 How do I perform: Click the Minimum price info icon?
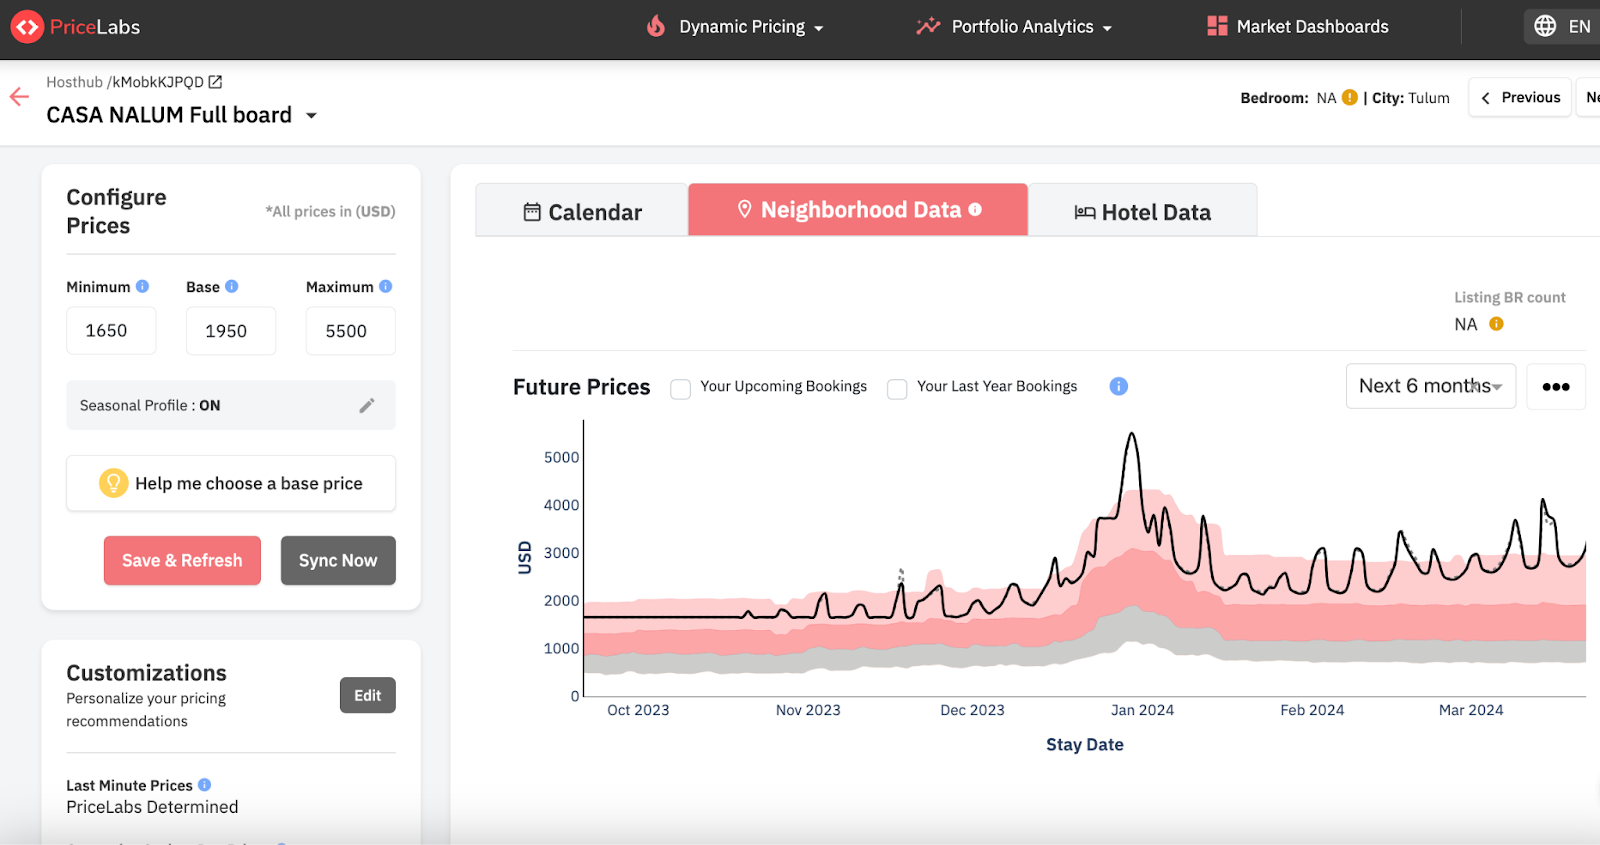[x=142, y=286]
